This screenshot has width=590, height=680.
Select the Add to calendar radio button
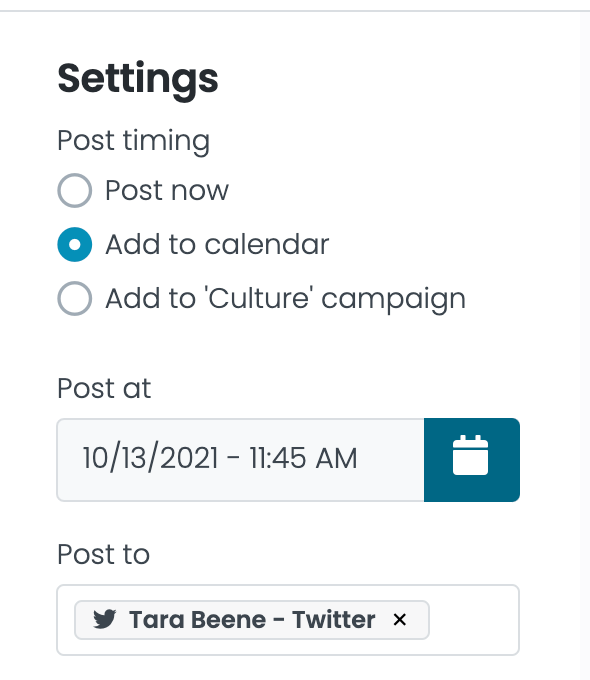(75, 245)
